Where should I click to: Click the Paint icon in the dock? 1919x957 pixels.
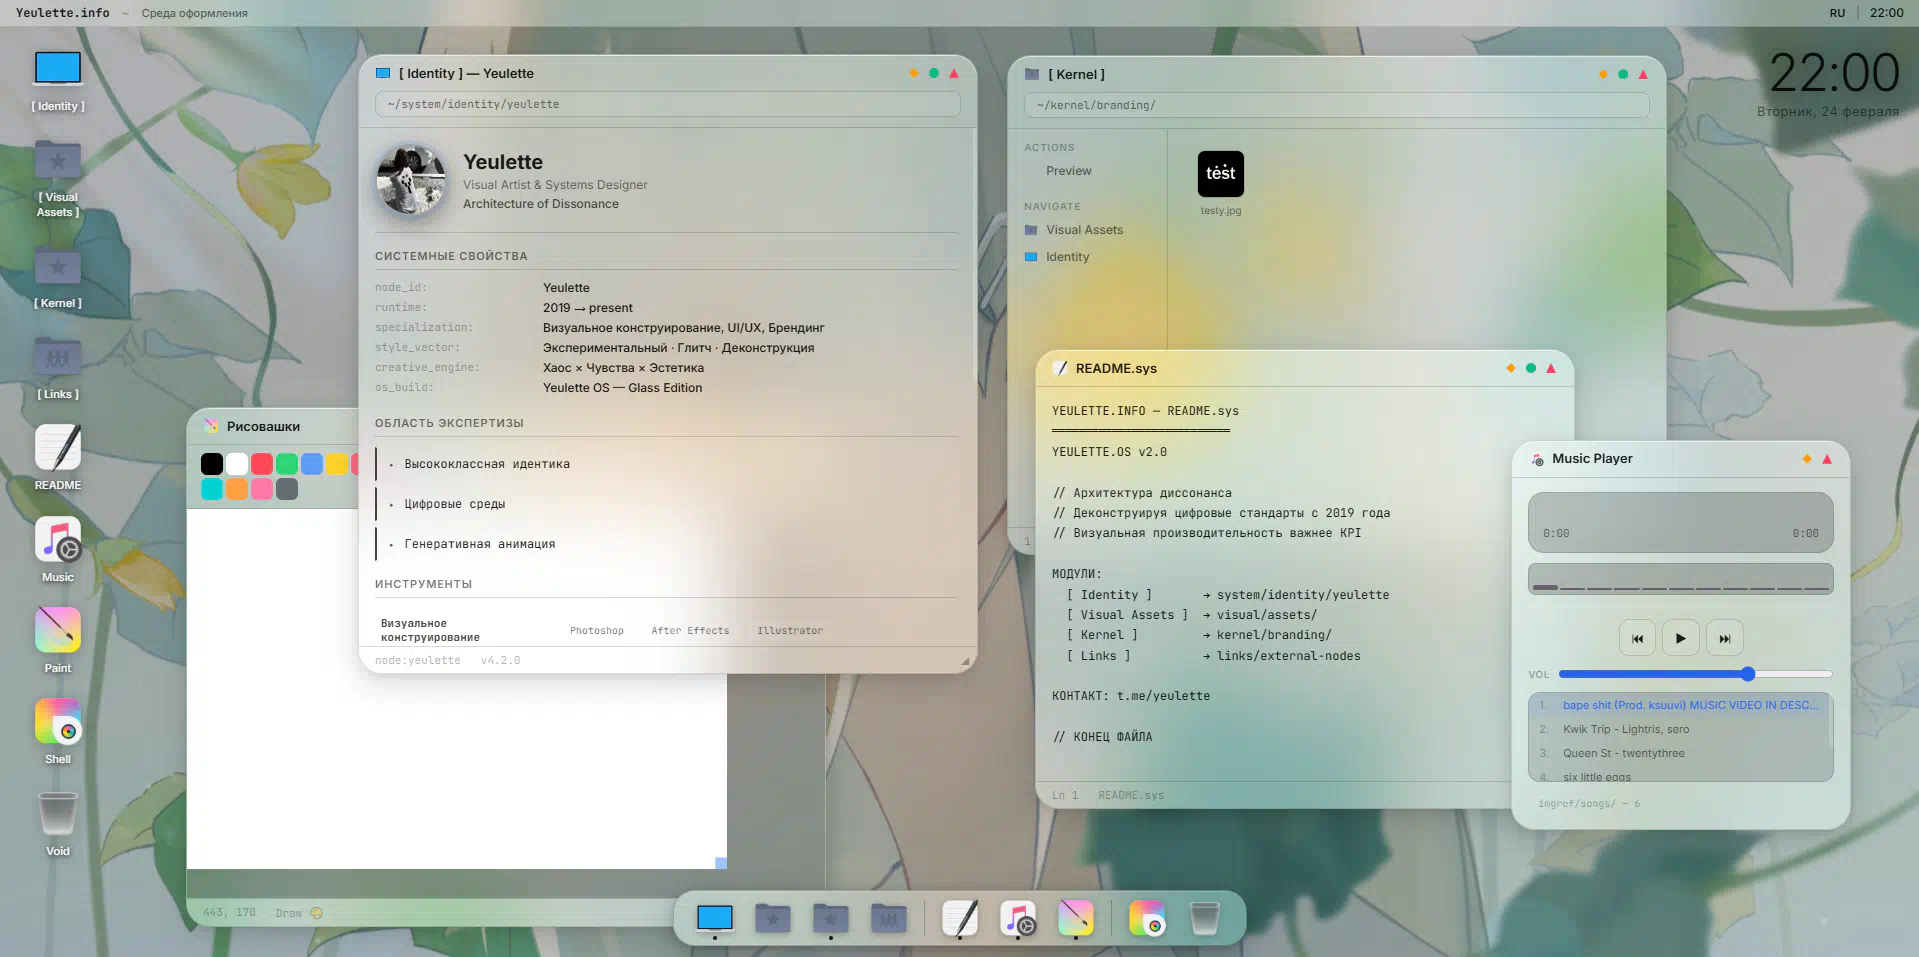click(x=1076, y=918)
